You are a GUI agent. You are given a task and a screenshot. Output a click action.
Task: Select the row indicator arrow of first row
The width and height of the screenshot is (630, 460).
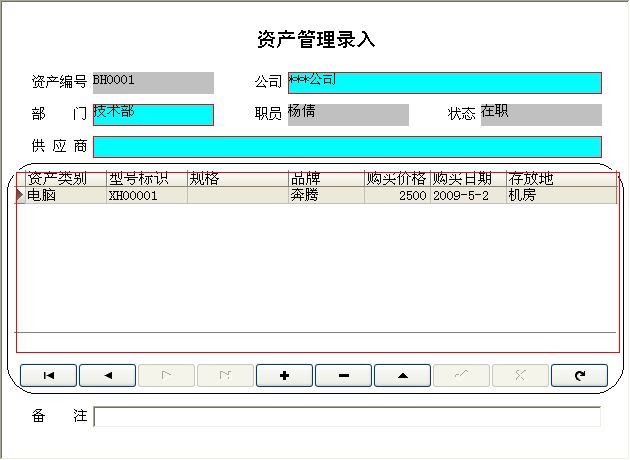click(21, 196)
